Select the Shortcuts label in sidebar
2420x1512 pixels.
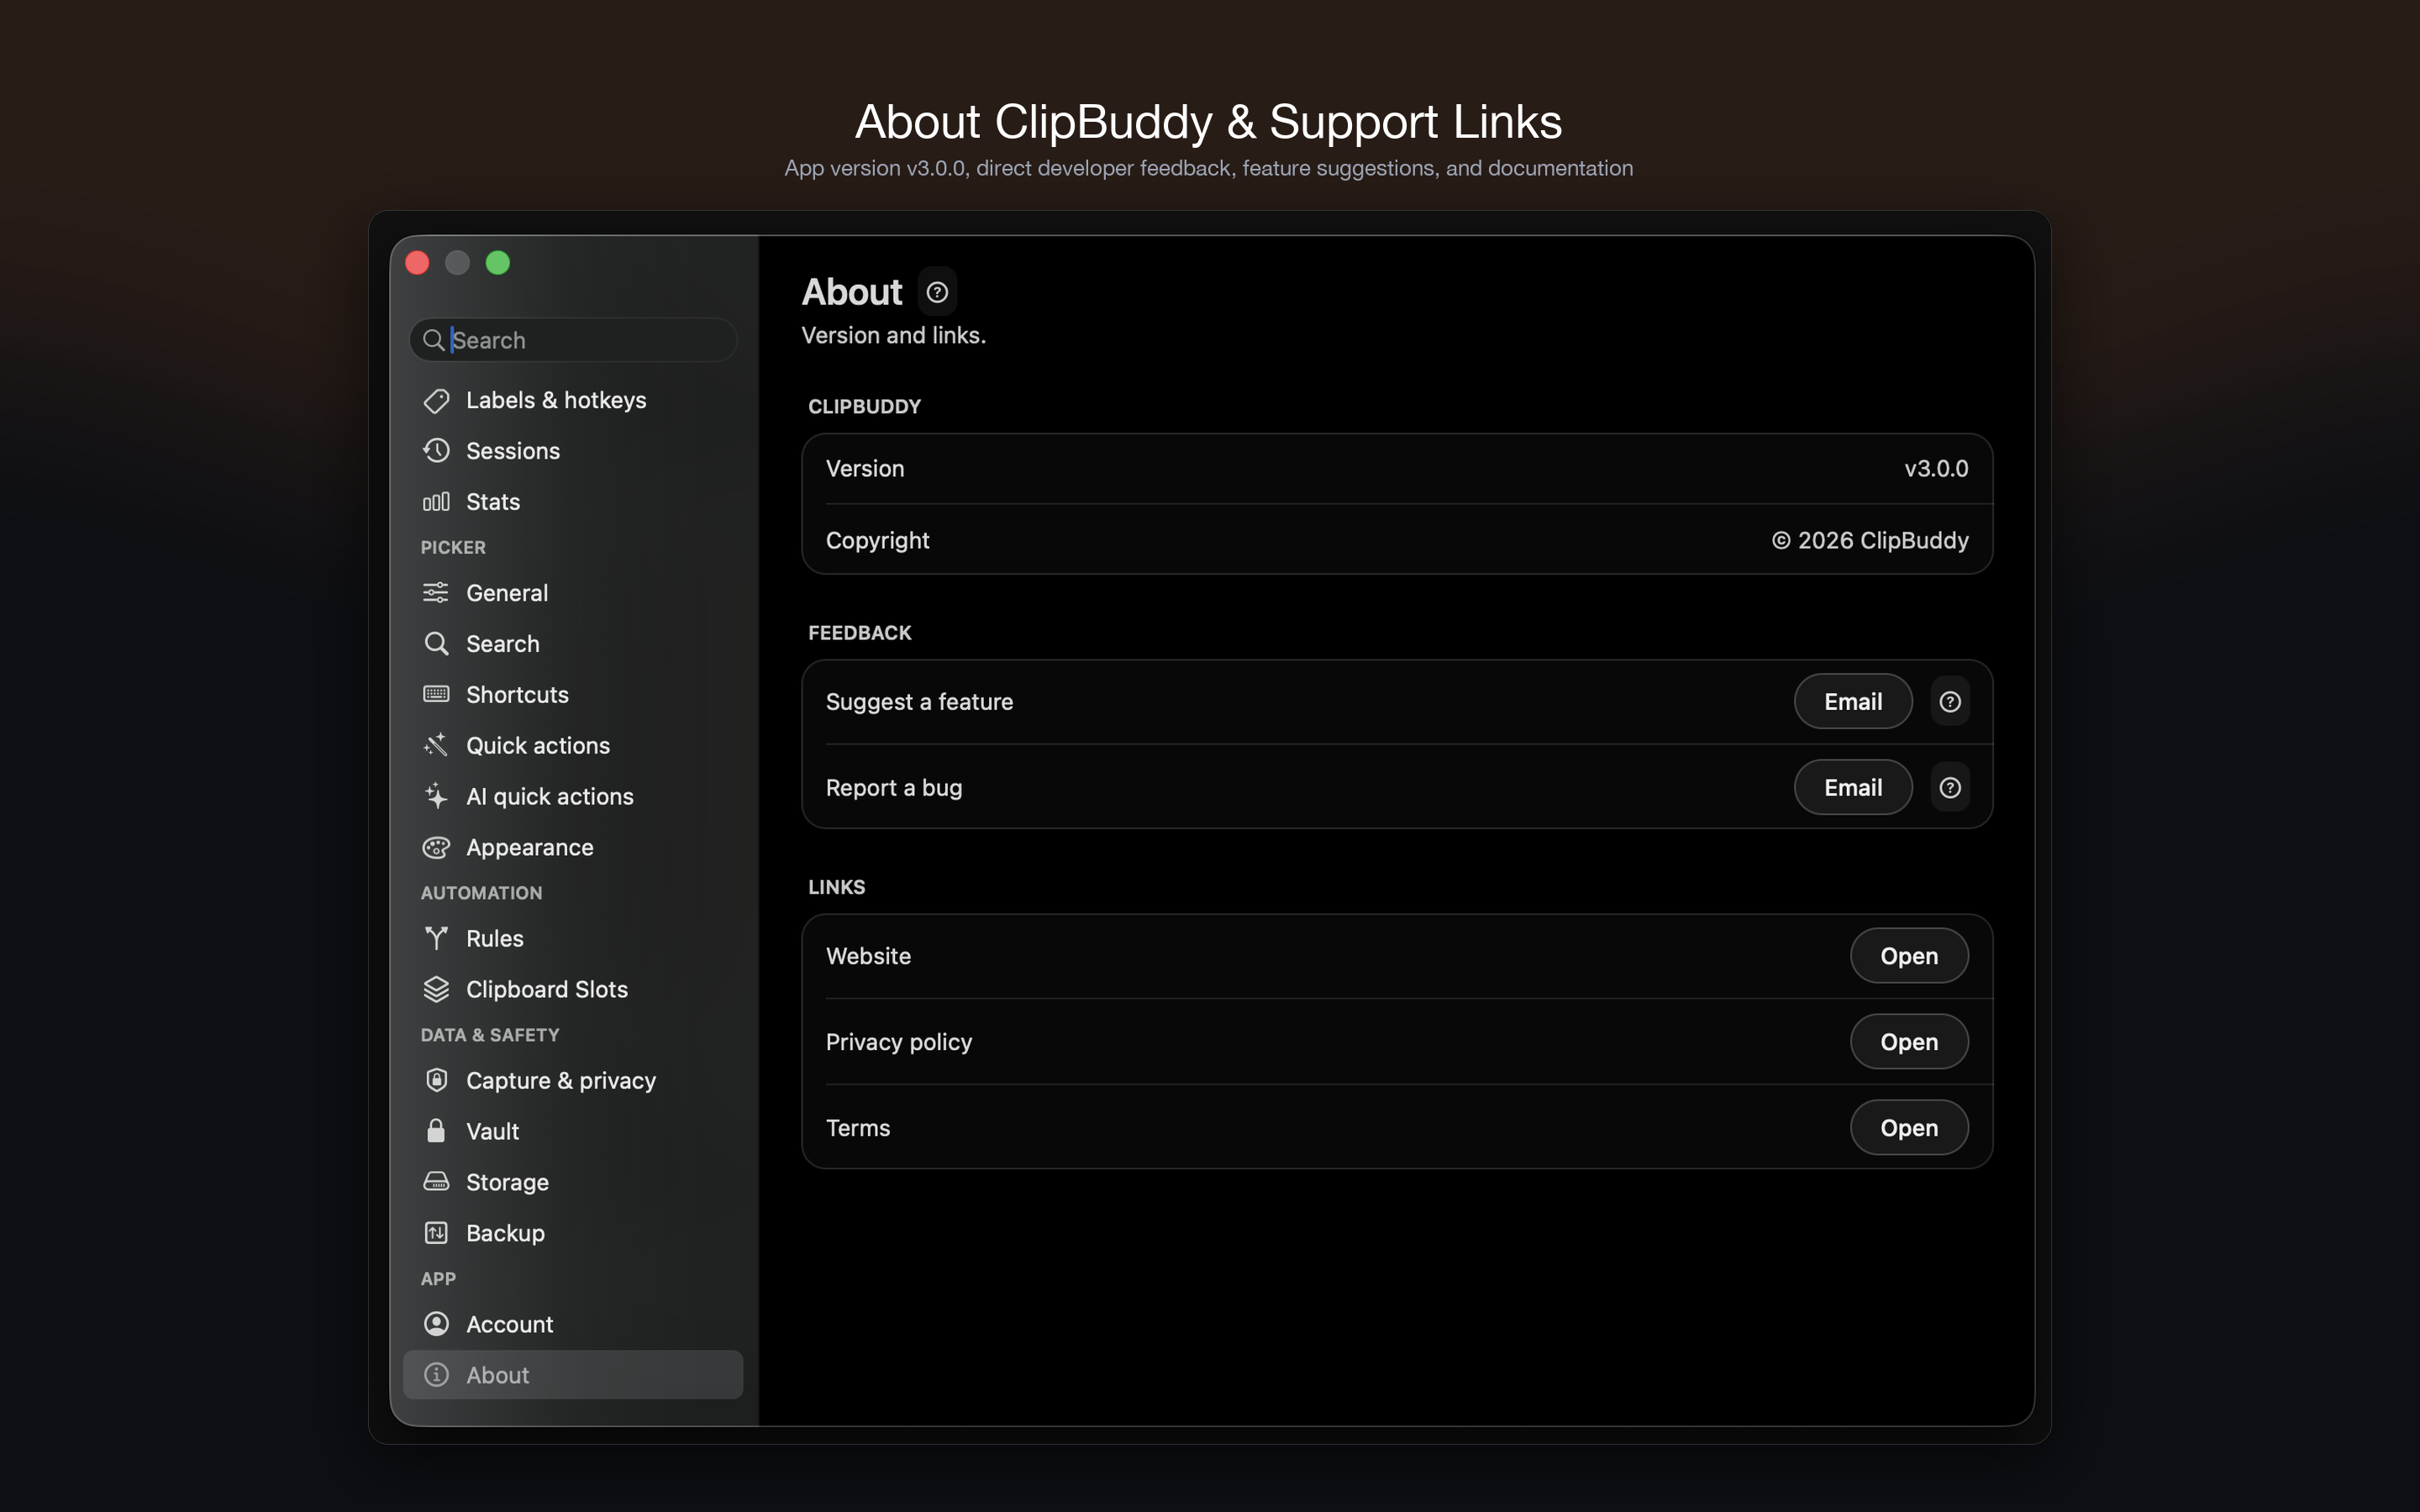[x=517, y=695]
